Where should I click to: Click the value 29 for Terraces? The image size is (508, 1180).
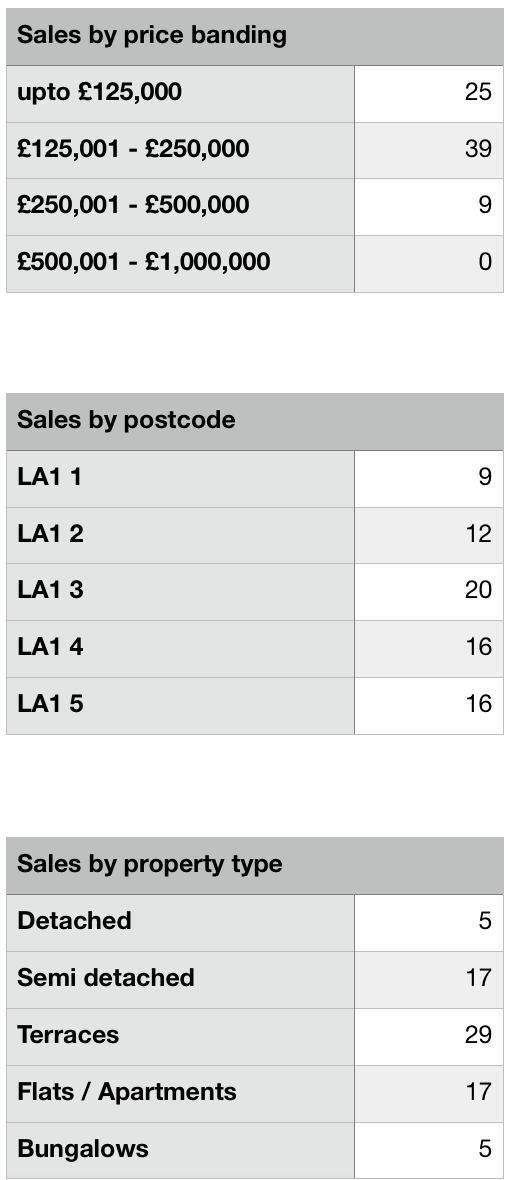tap(478, 1036)
